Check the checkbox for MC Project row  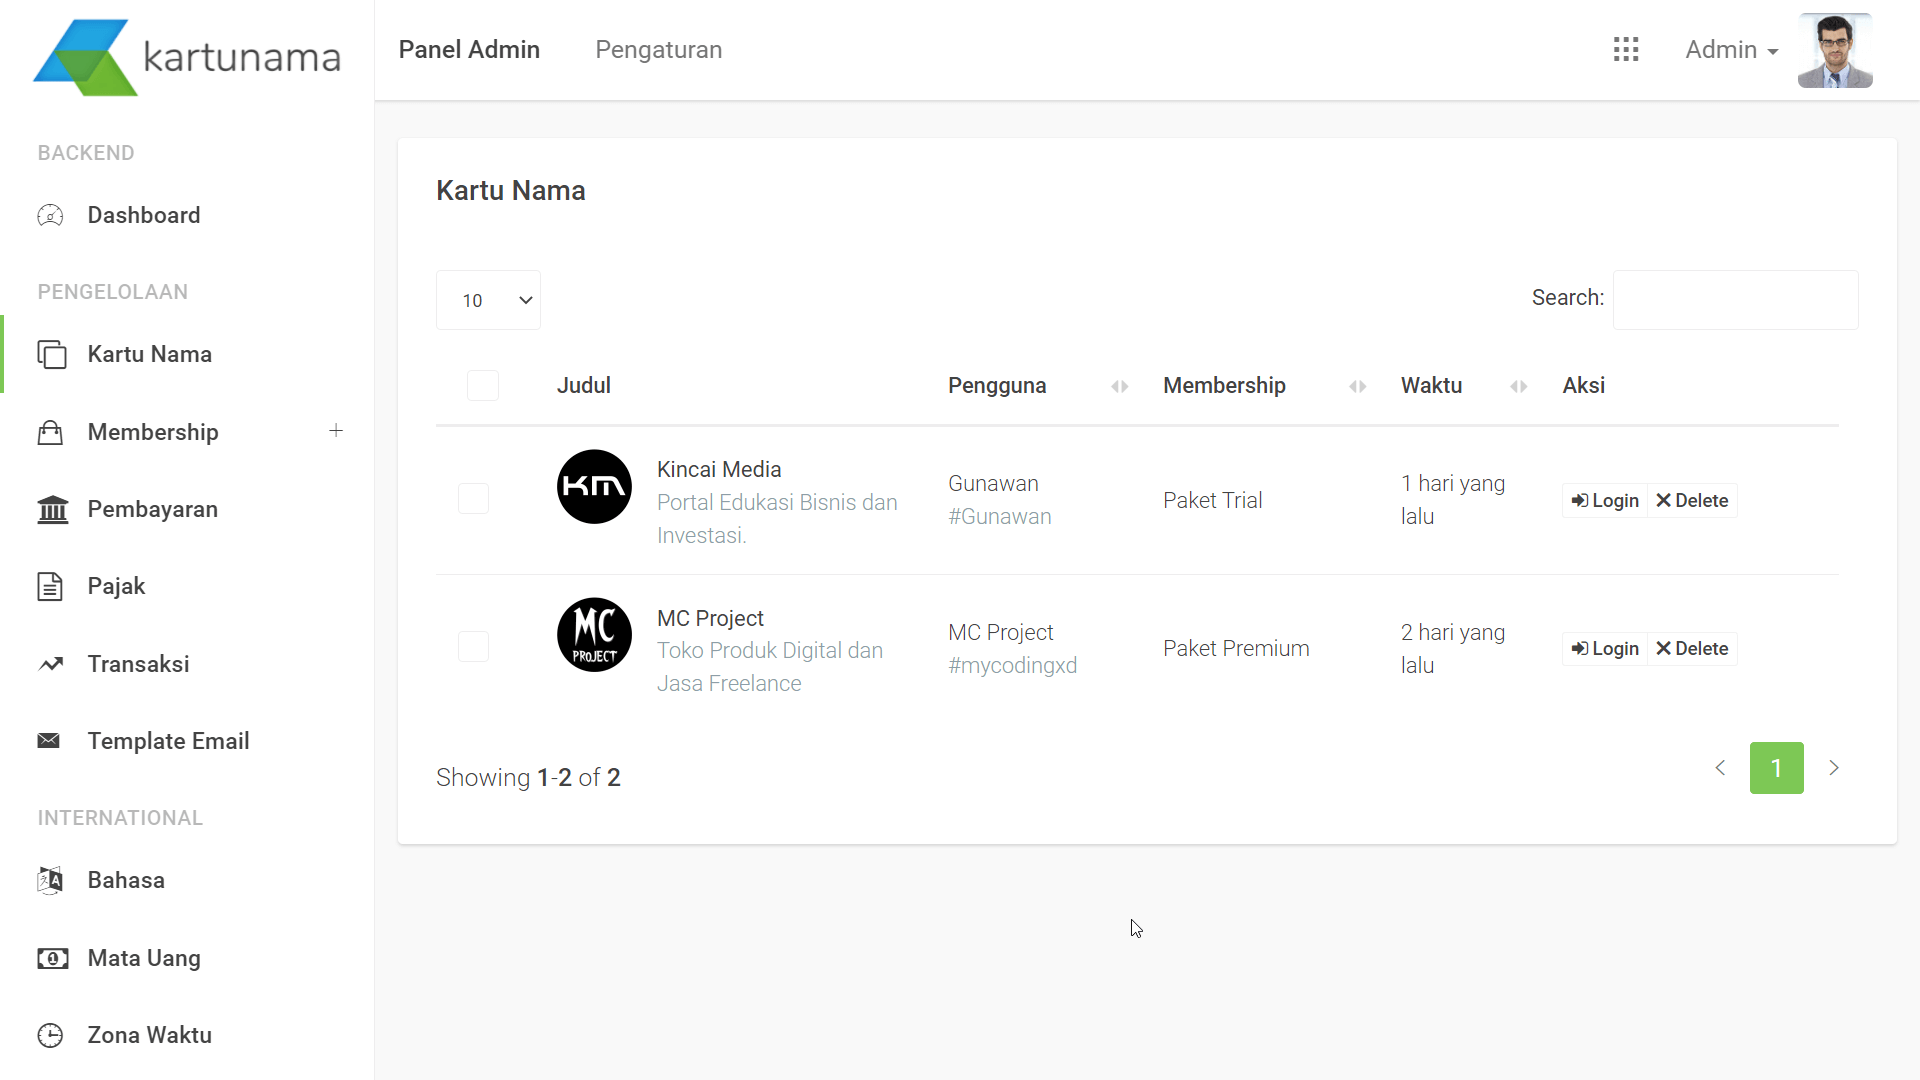pos(473,646)
